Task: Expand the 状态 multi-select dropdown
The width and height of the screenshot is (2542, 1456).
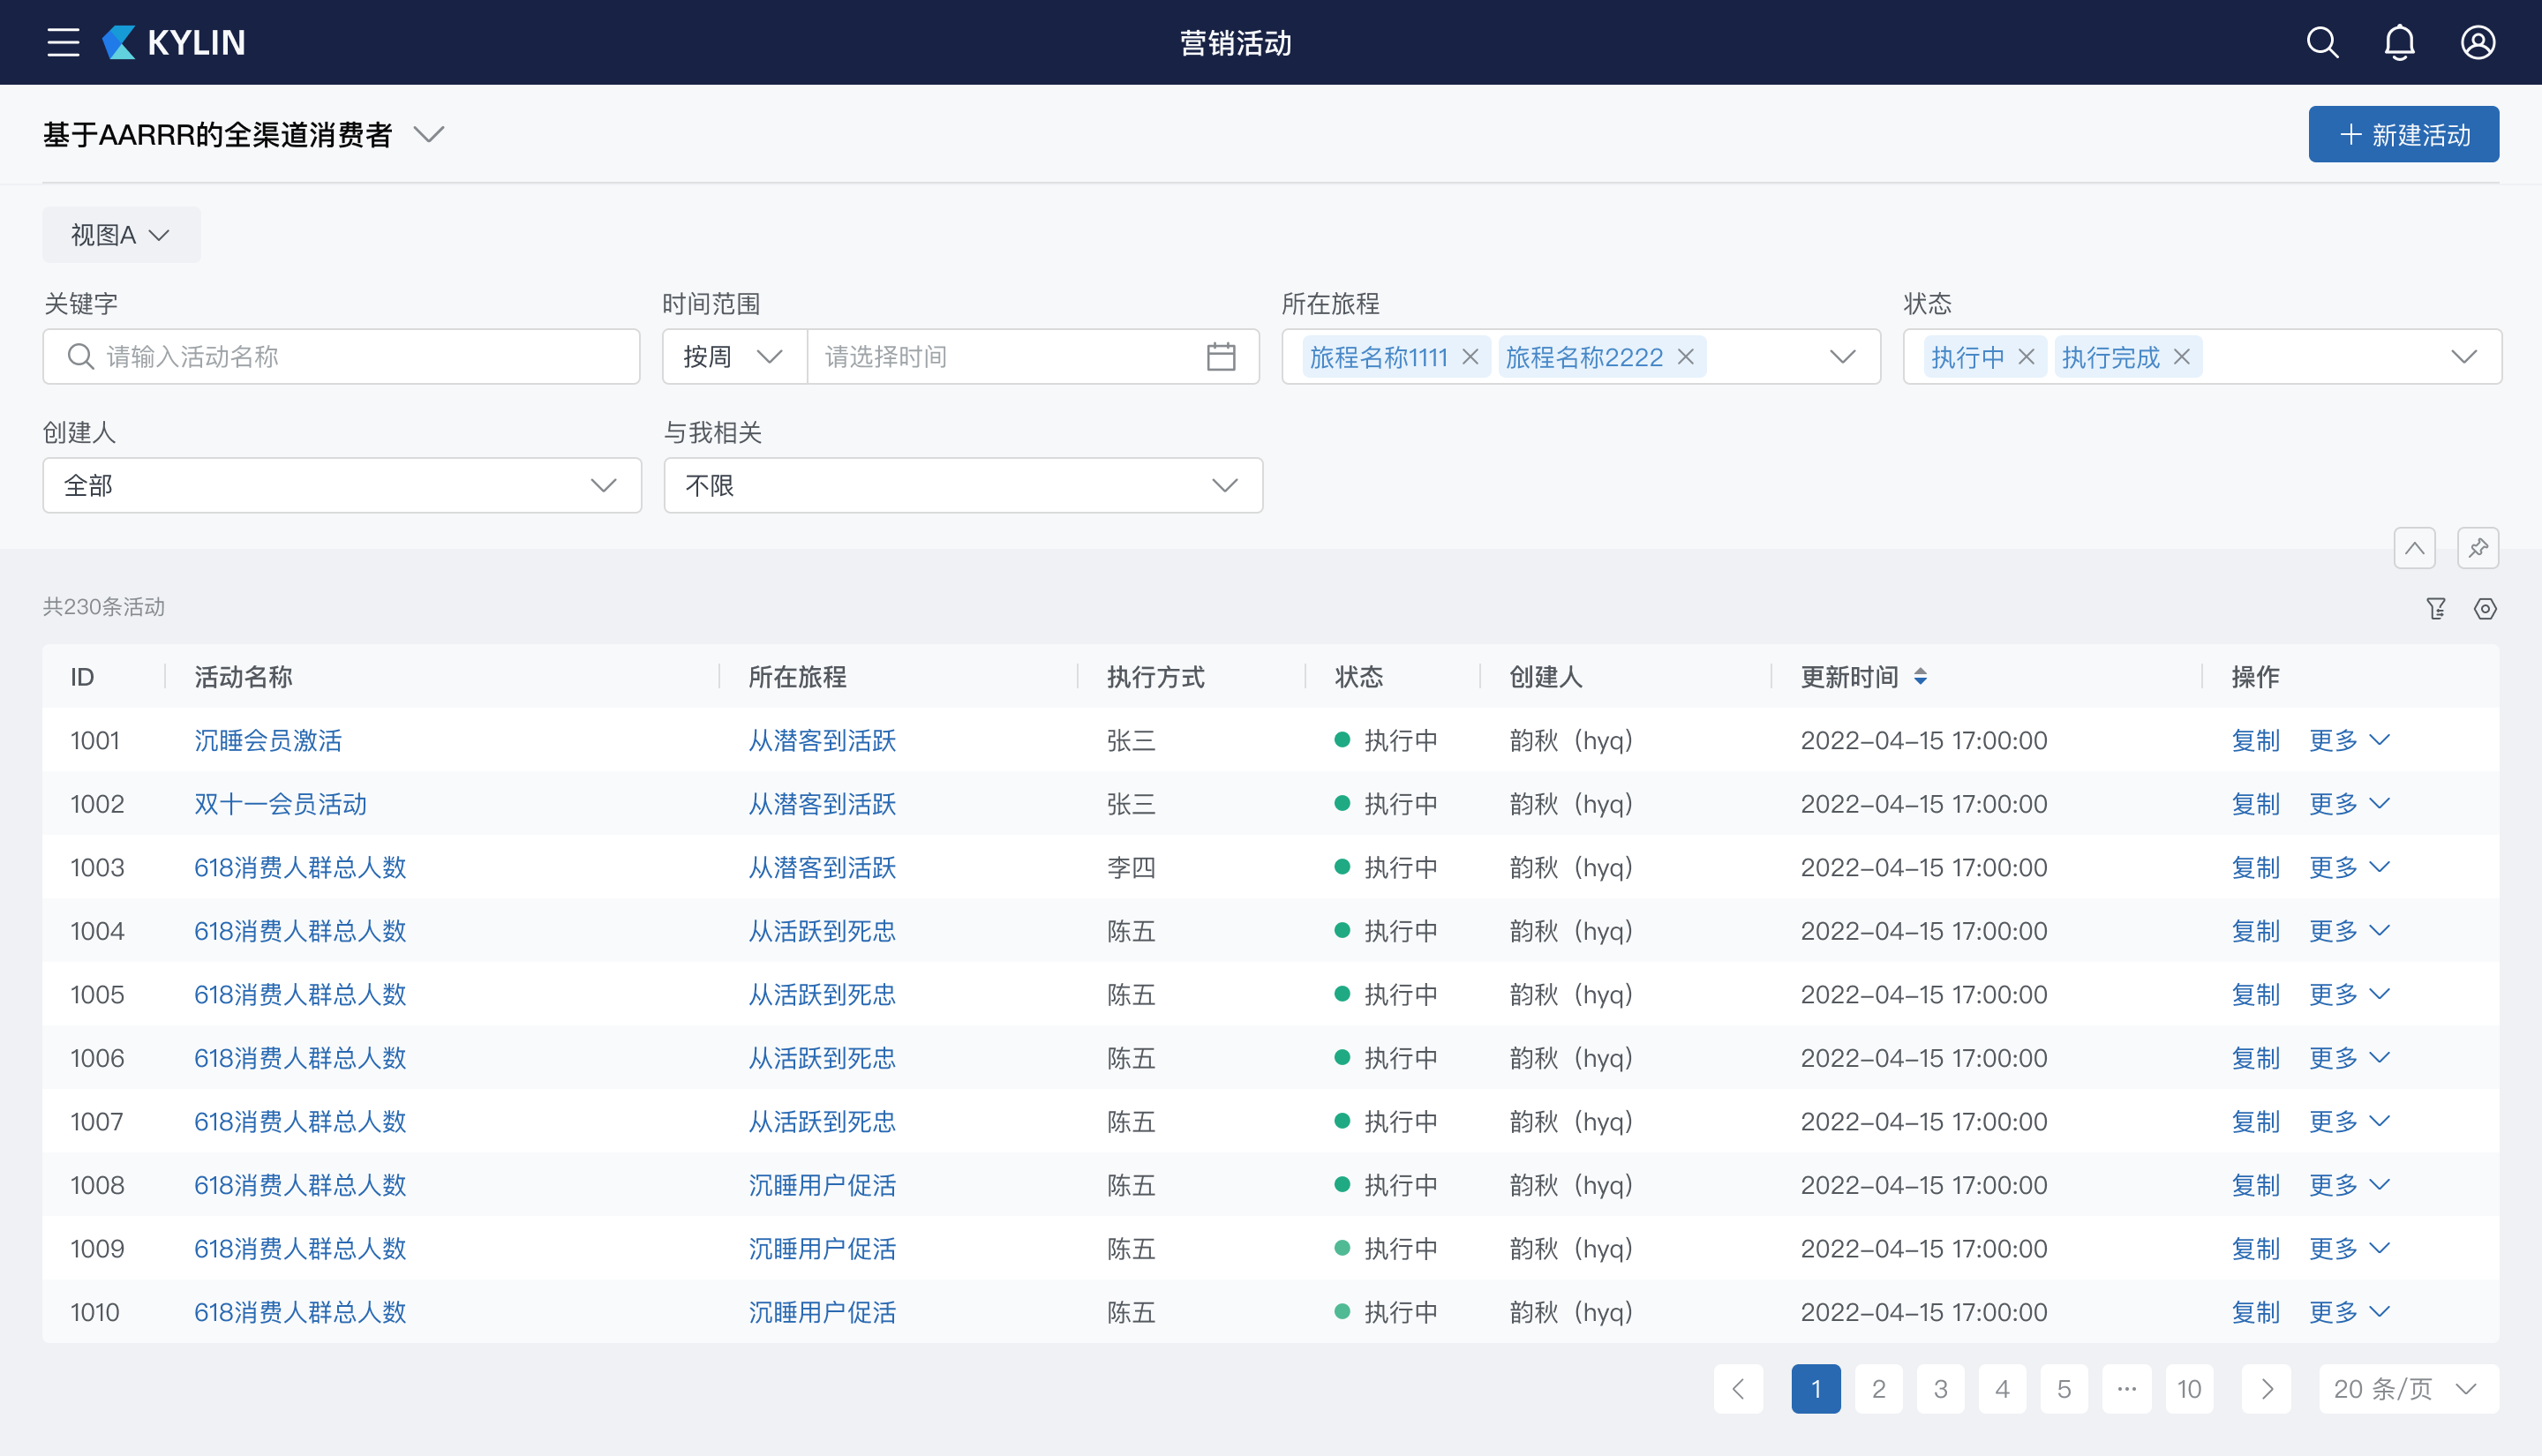Action: 2464,356
